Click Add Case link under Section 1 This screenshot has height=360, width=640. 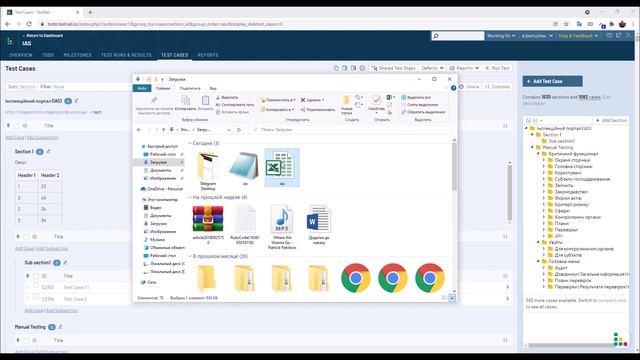click(24, 249)
